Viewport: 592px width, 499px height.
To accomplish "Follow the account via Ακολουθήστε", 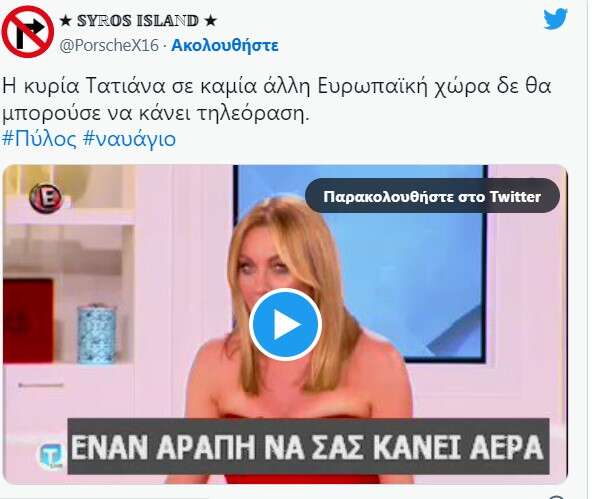I will 225,46.
